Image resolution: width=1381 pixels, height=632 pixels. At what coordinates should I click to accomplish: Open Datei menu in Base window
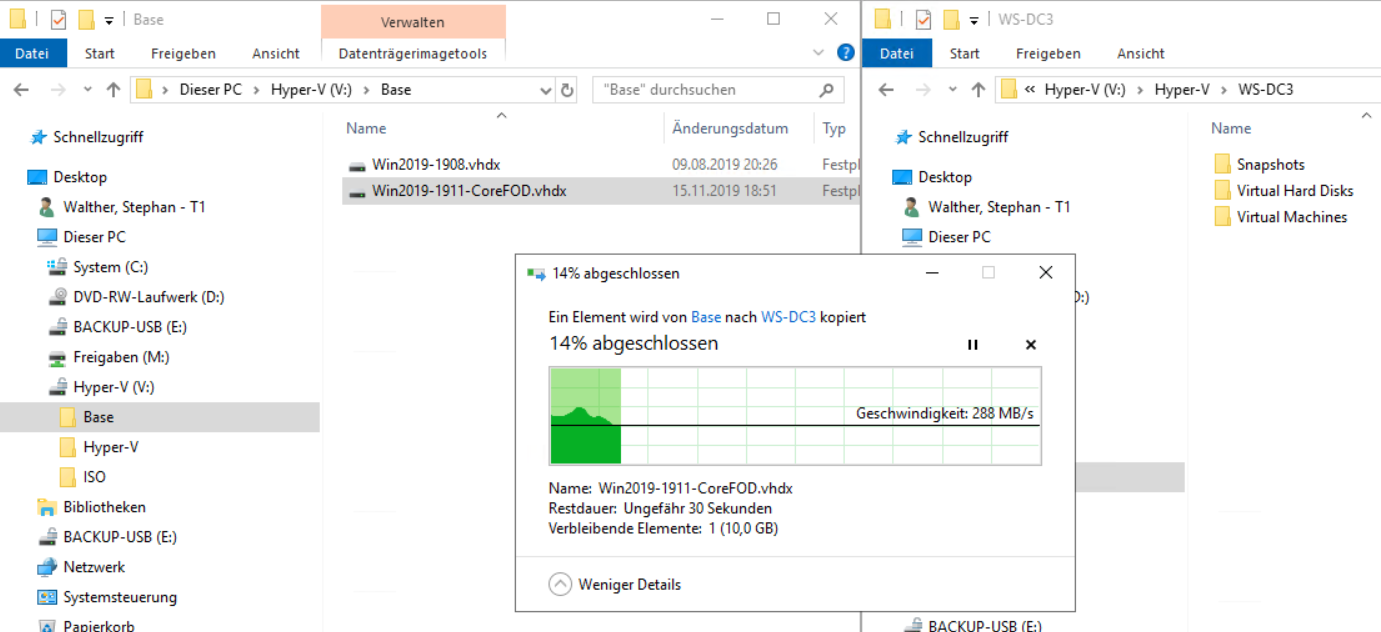[x=33, y=53]
